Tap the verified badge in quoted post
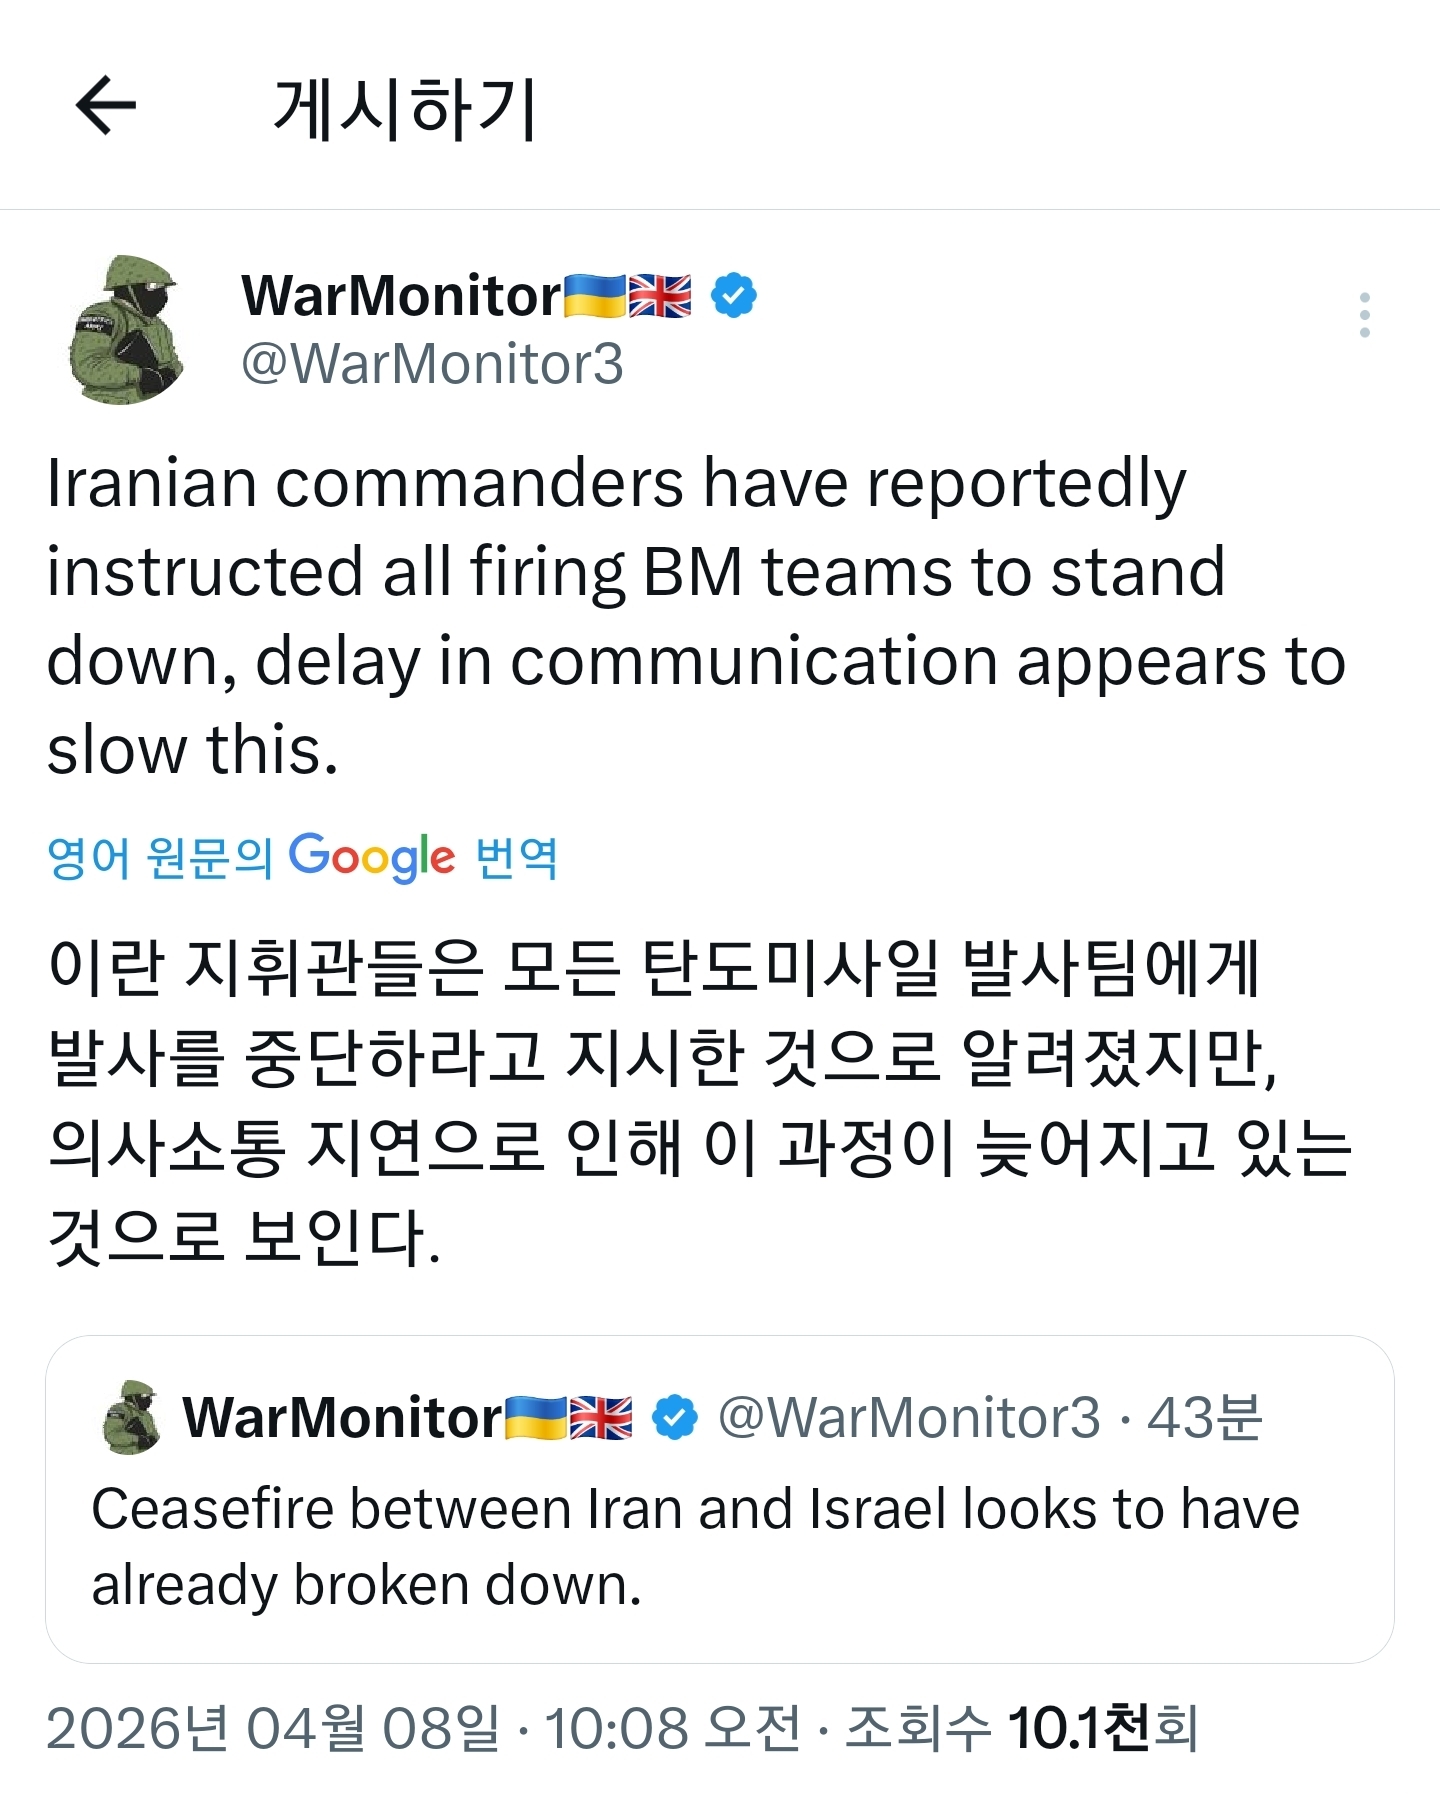The image size is (1440, 1797). (675, 1418)
